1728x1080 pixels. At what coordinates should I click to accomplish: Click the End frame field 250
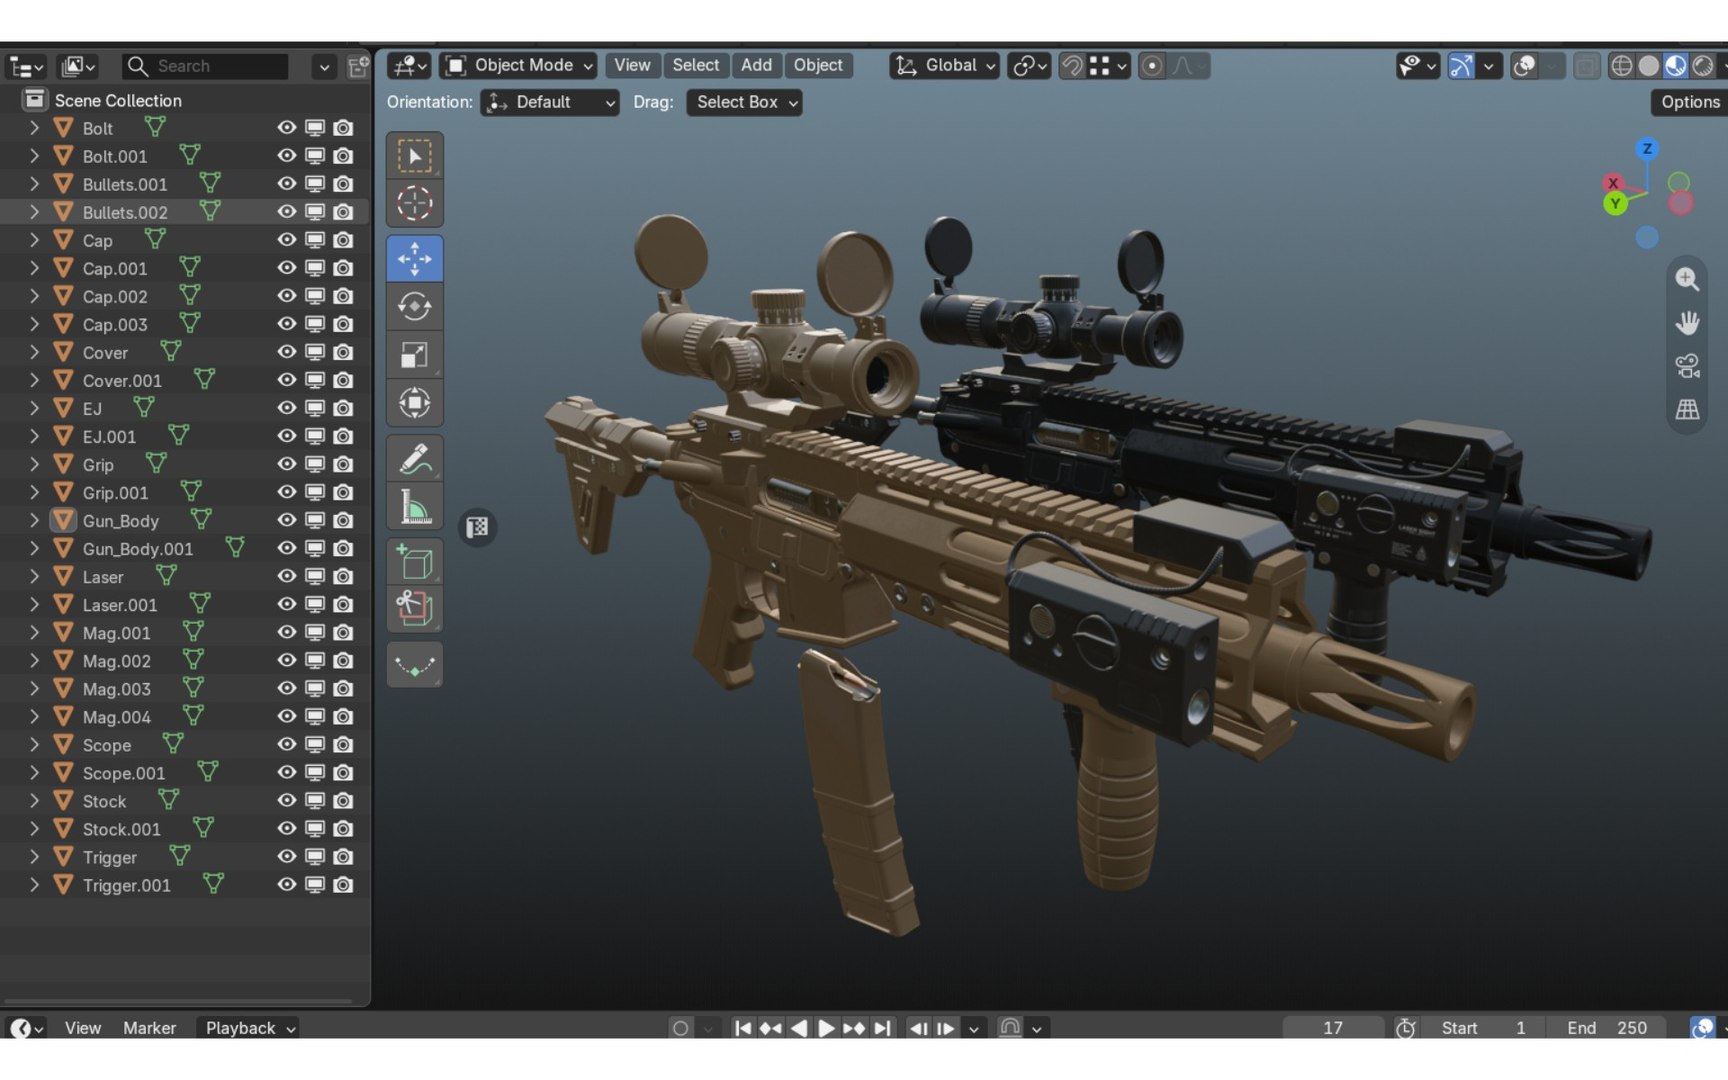click(x=1608, y=1028)
